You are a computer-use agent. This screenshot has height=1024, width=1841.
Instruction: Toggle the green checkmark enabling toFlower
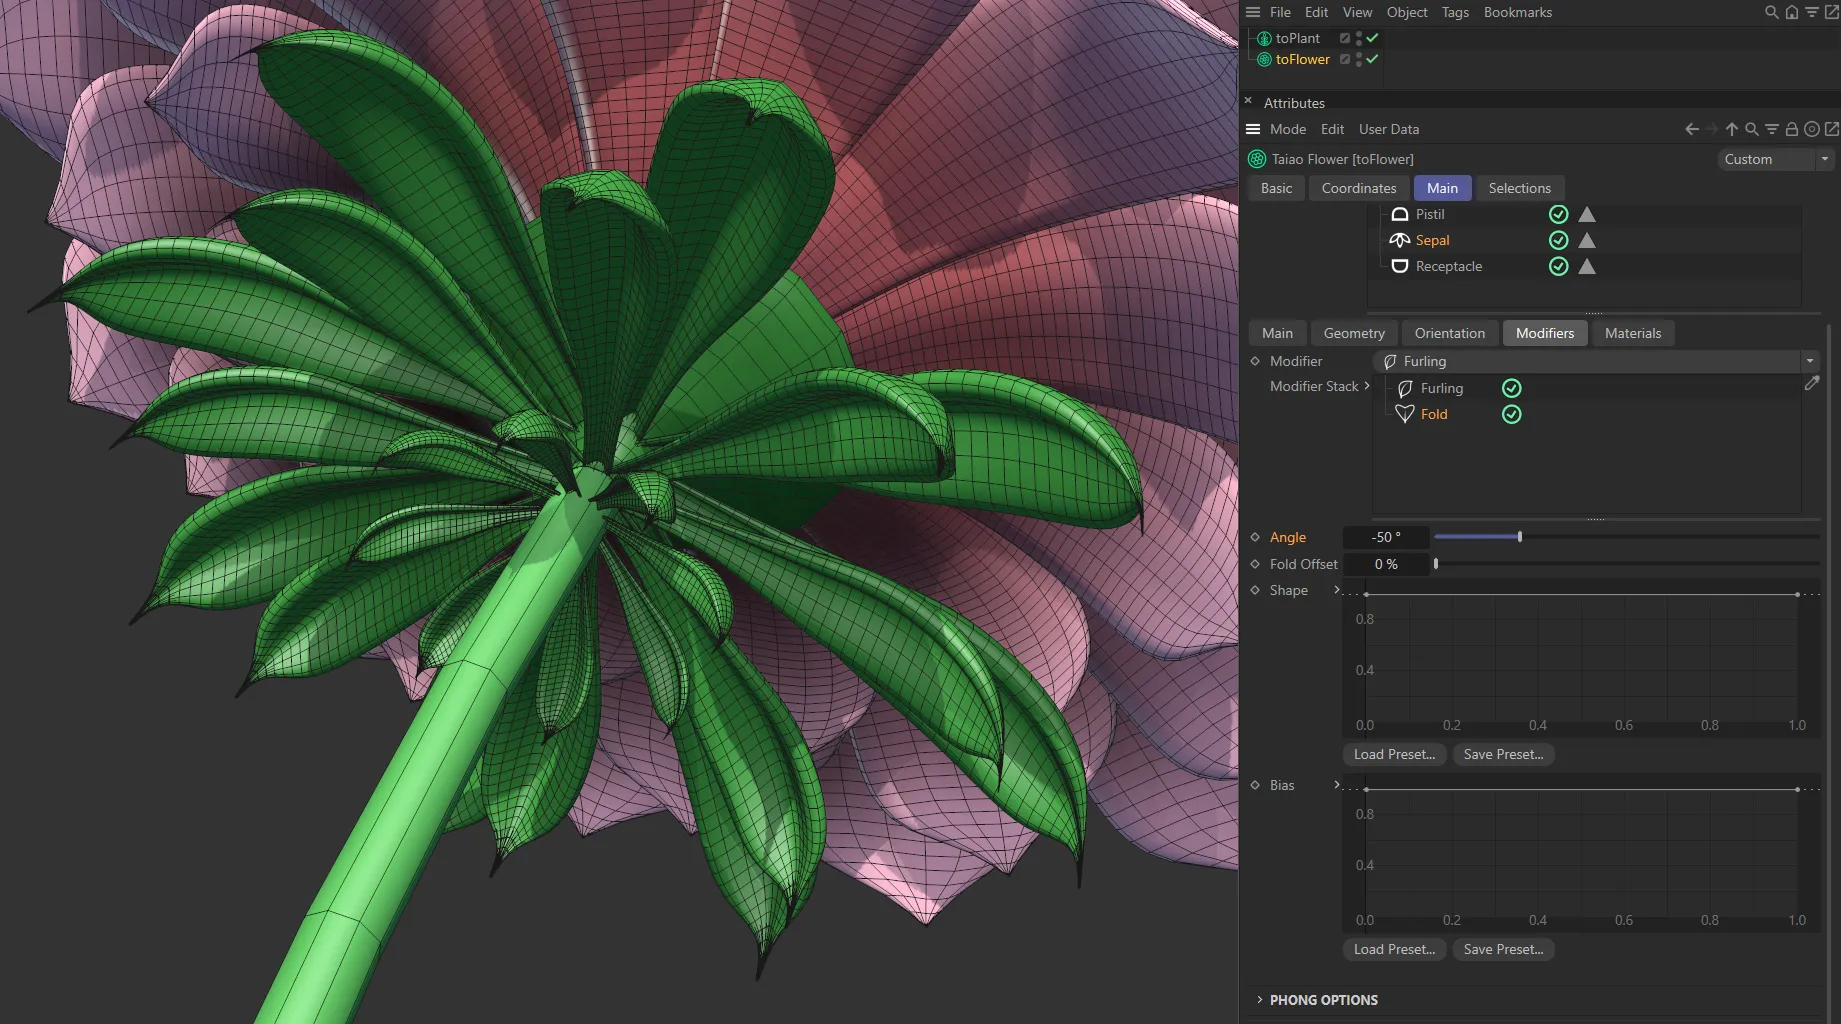[1373, 59]
